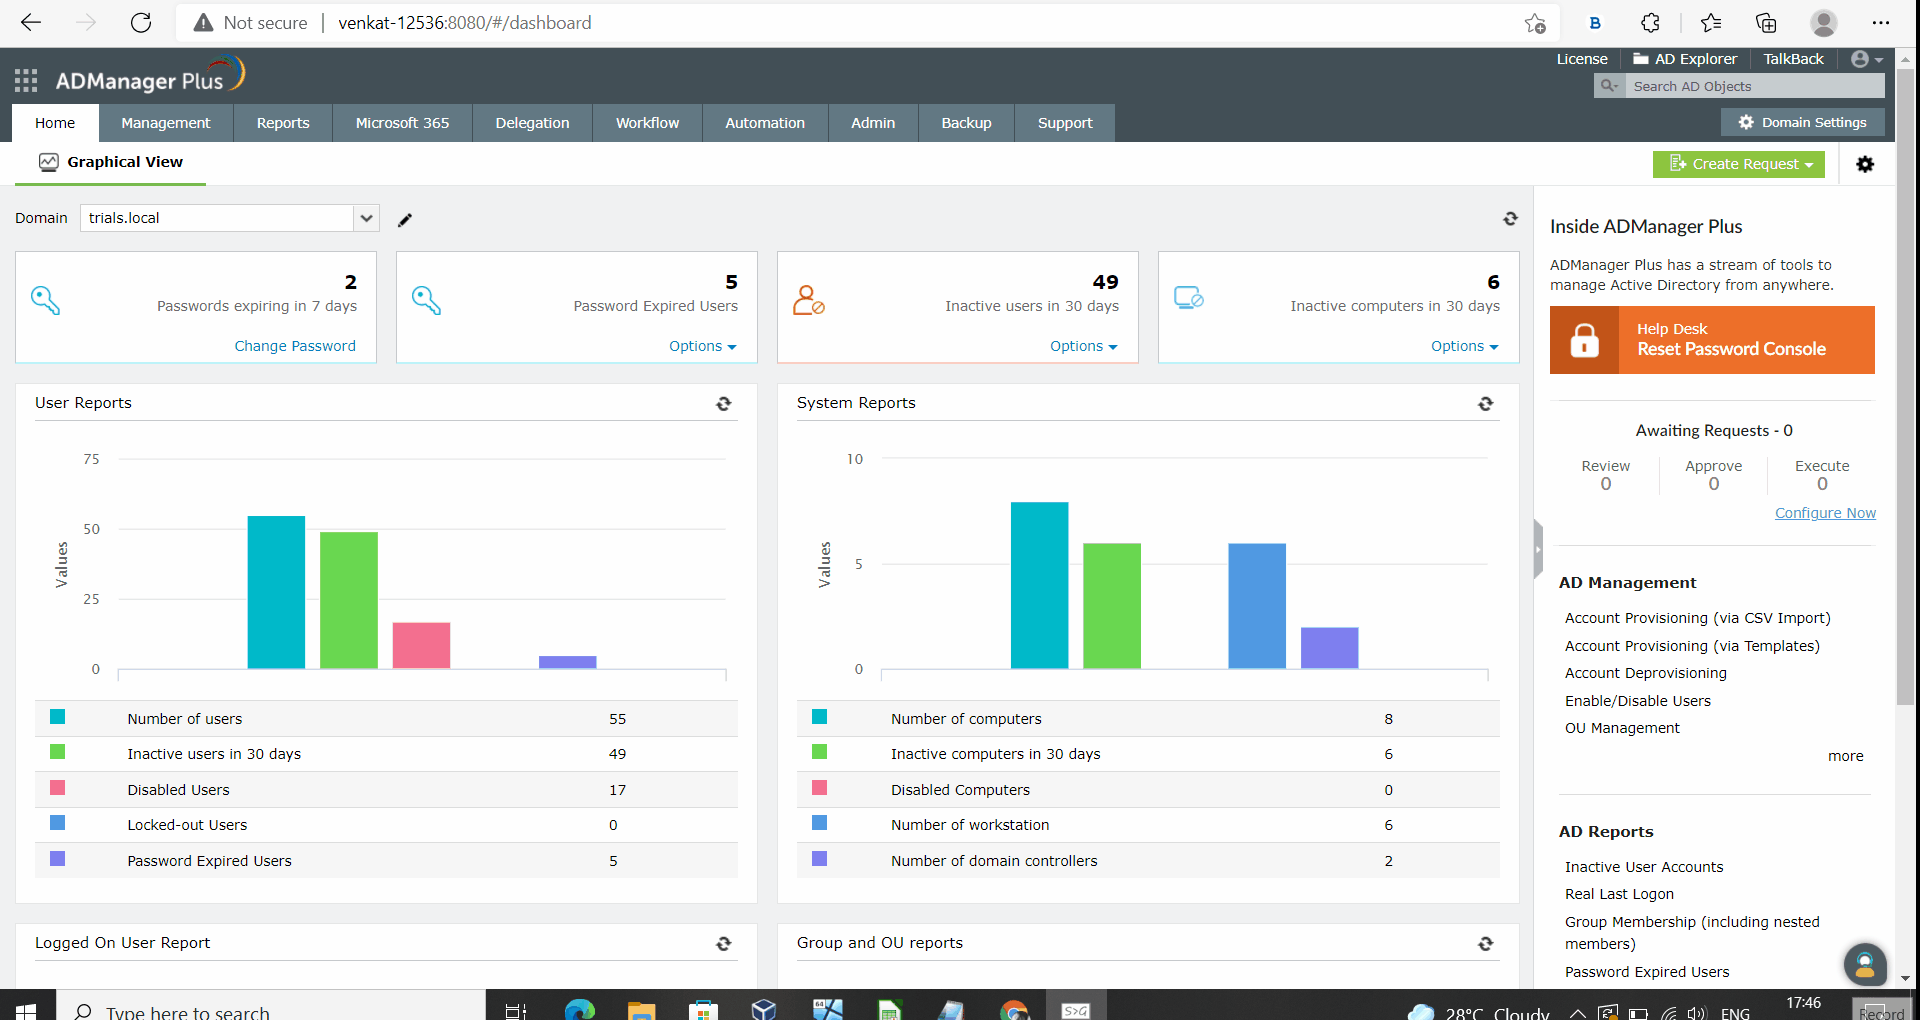Viewport: 1920px width, 1020px height.
Task: Open the Backup tab
Action: tap(966, 123)
